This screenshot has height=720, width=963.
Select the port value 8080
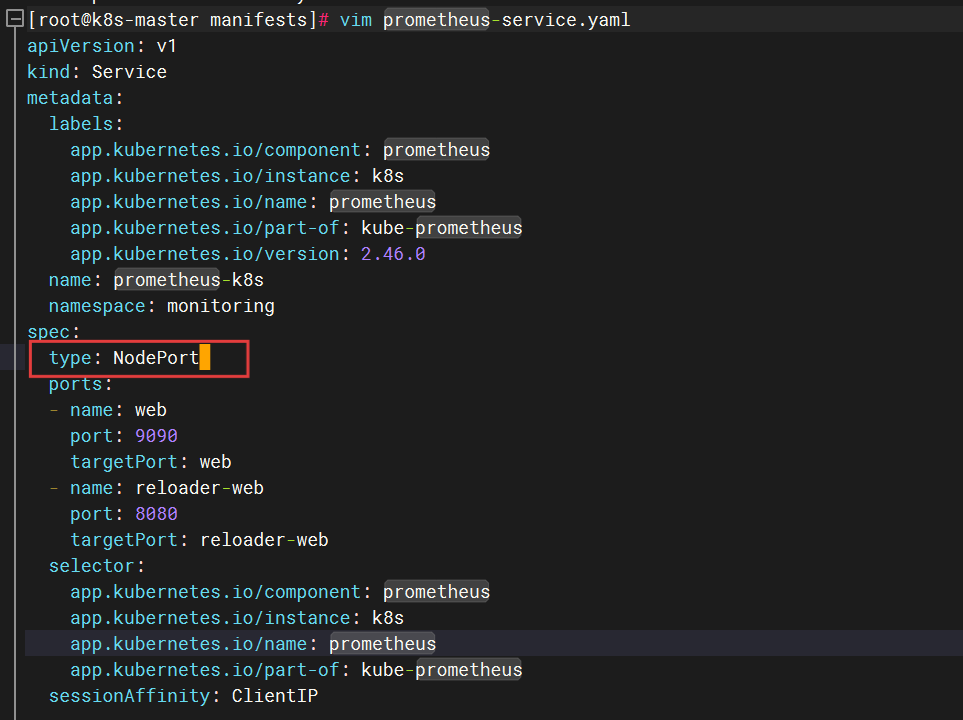point(156,514)
